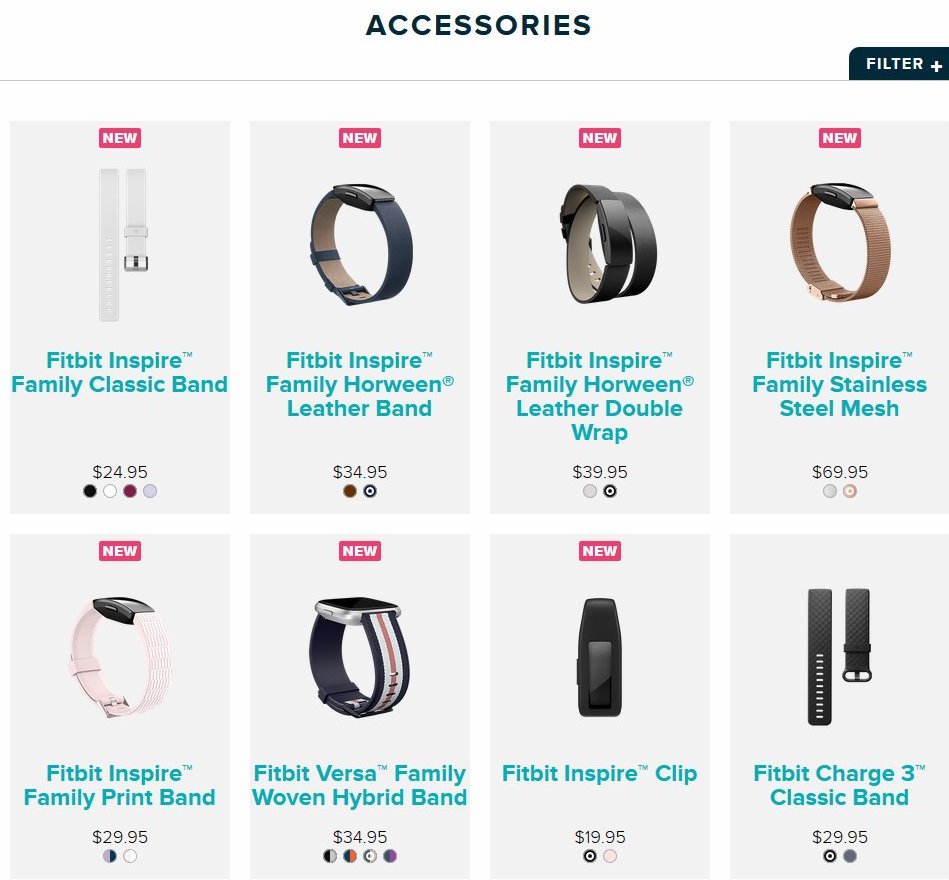The height and width of the screenshot is (880, 949).
Task: Choose blue-gray swatch for Charge 3 Classic Band
Action: 850,856
